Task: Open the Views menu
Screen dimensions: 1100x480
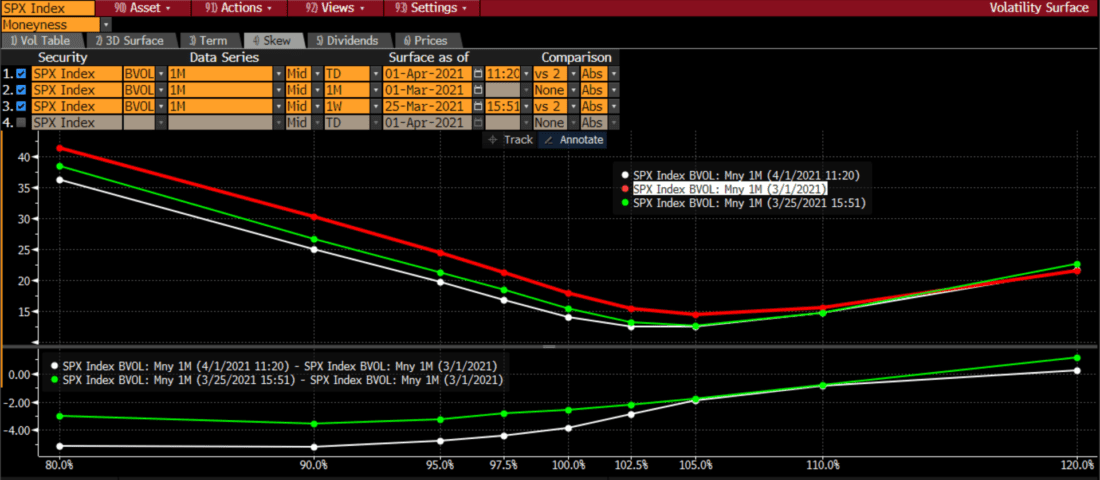Action: [335, 8]
